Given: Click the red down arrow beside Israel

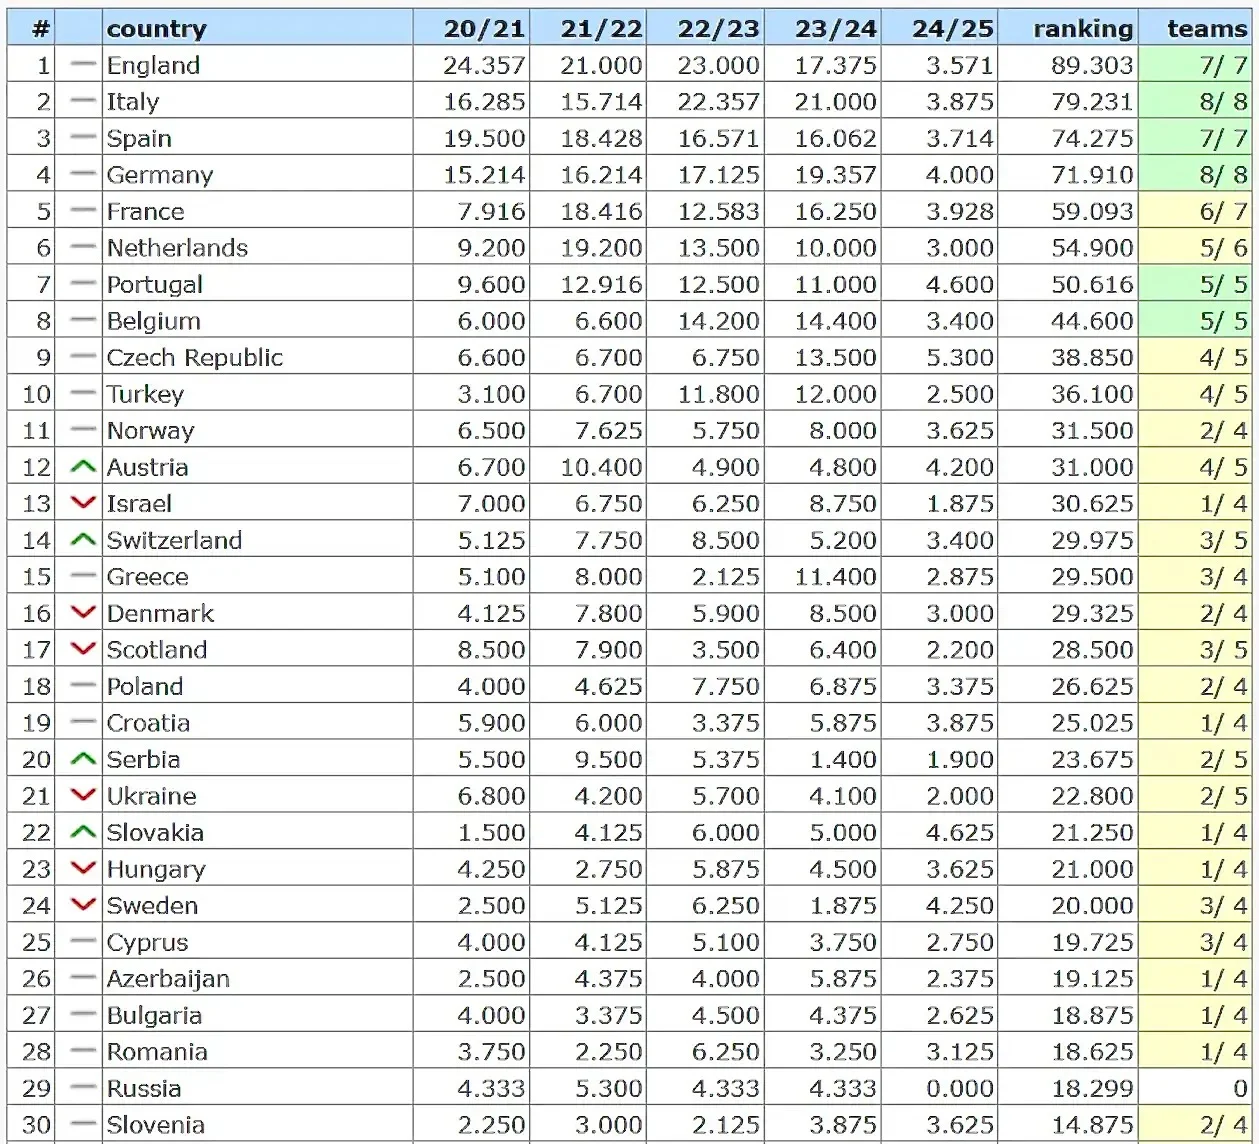Looking at the screenshot, I should pos(83,503).
